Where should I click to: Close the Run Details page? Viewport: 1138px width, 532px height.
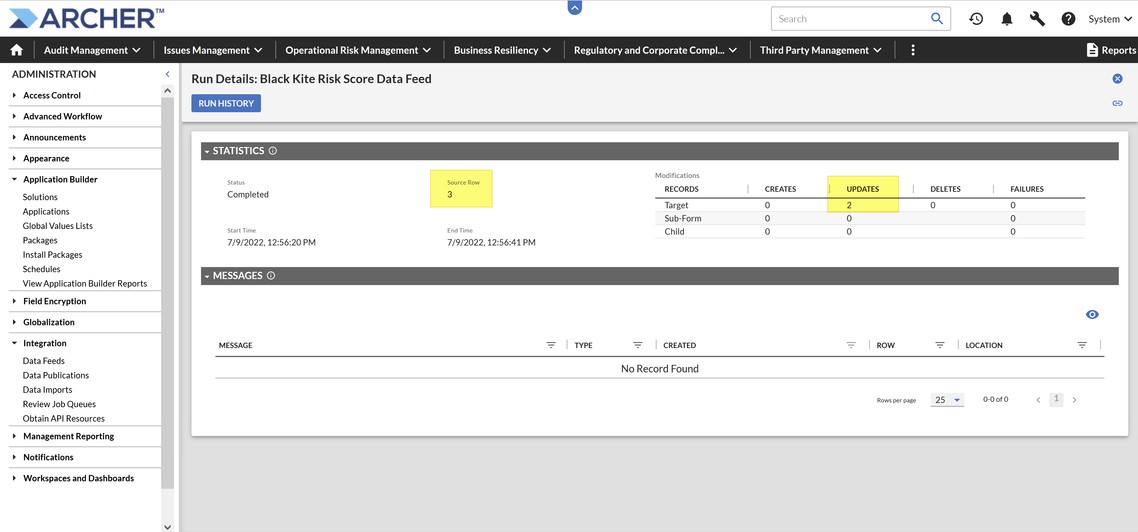1118,78
